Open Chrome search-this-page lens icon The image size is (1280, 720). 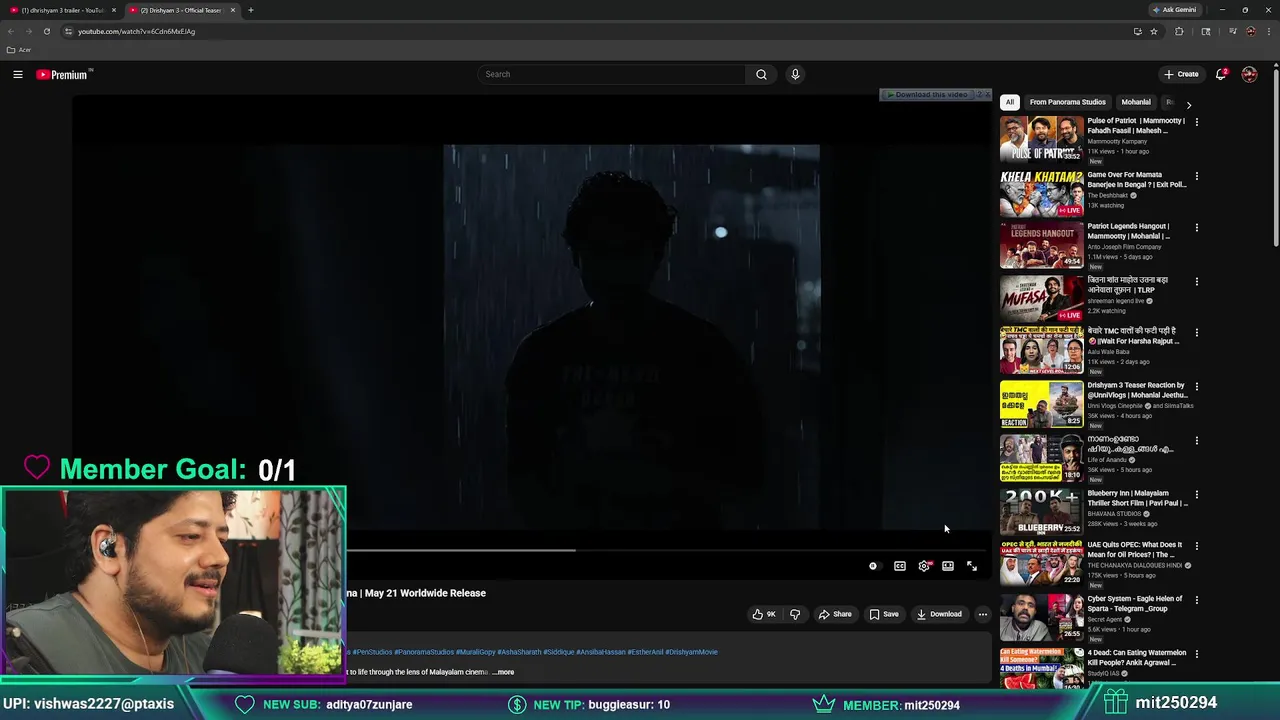(x=1206, y=31)
